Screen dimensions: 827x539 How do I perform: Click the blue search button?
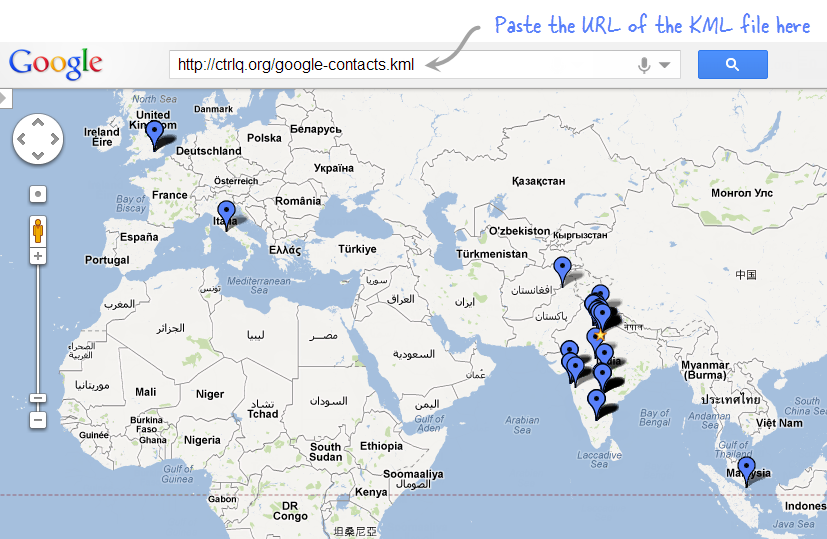tap(733, 64)
